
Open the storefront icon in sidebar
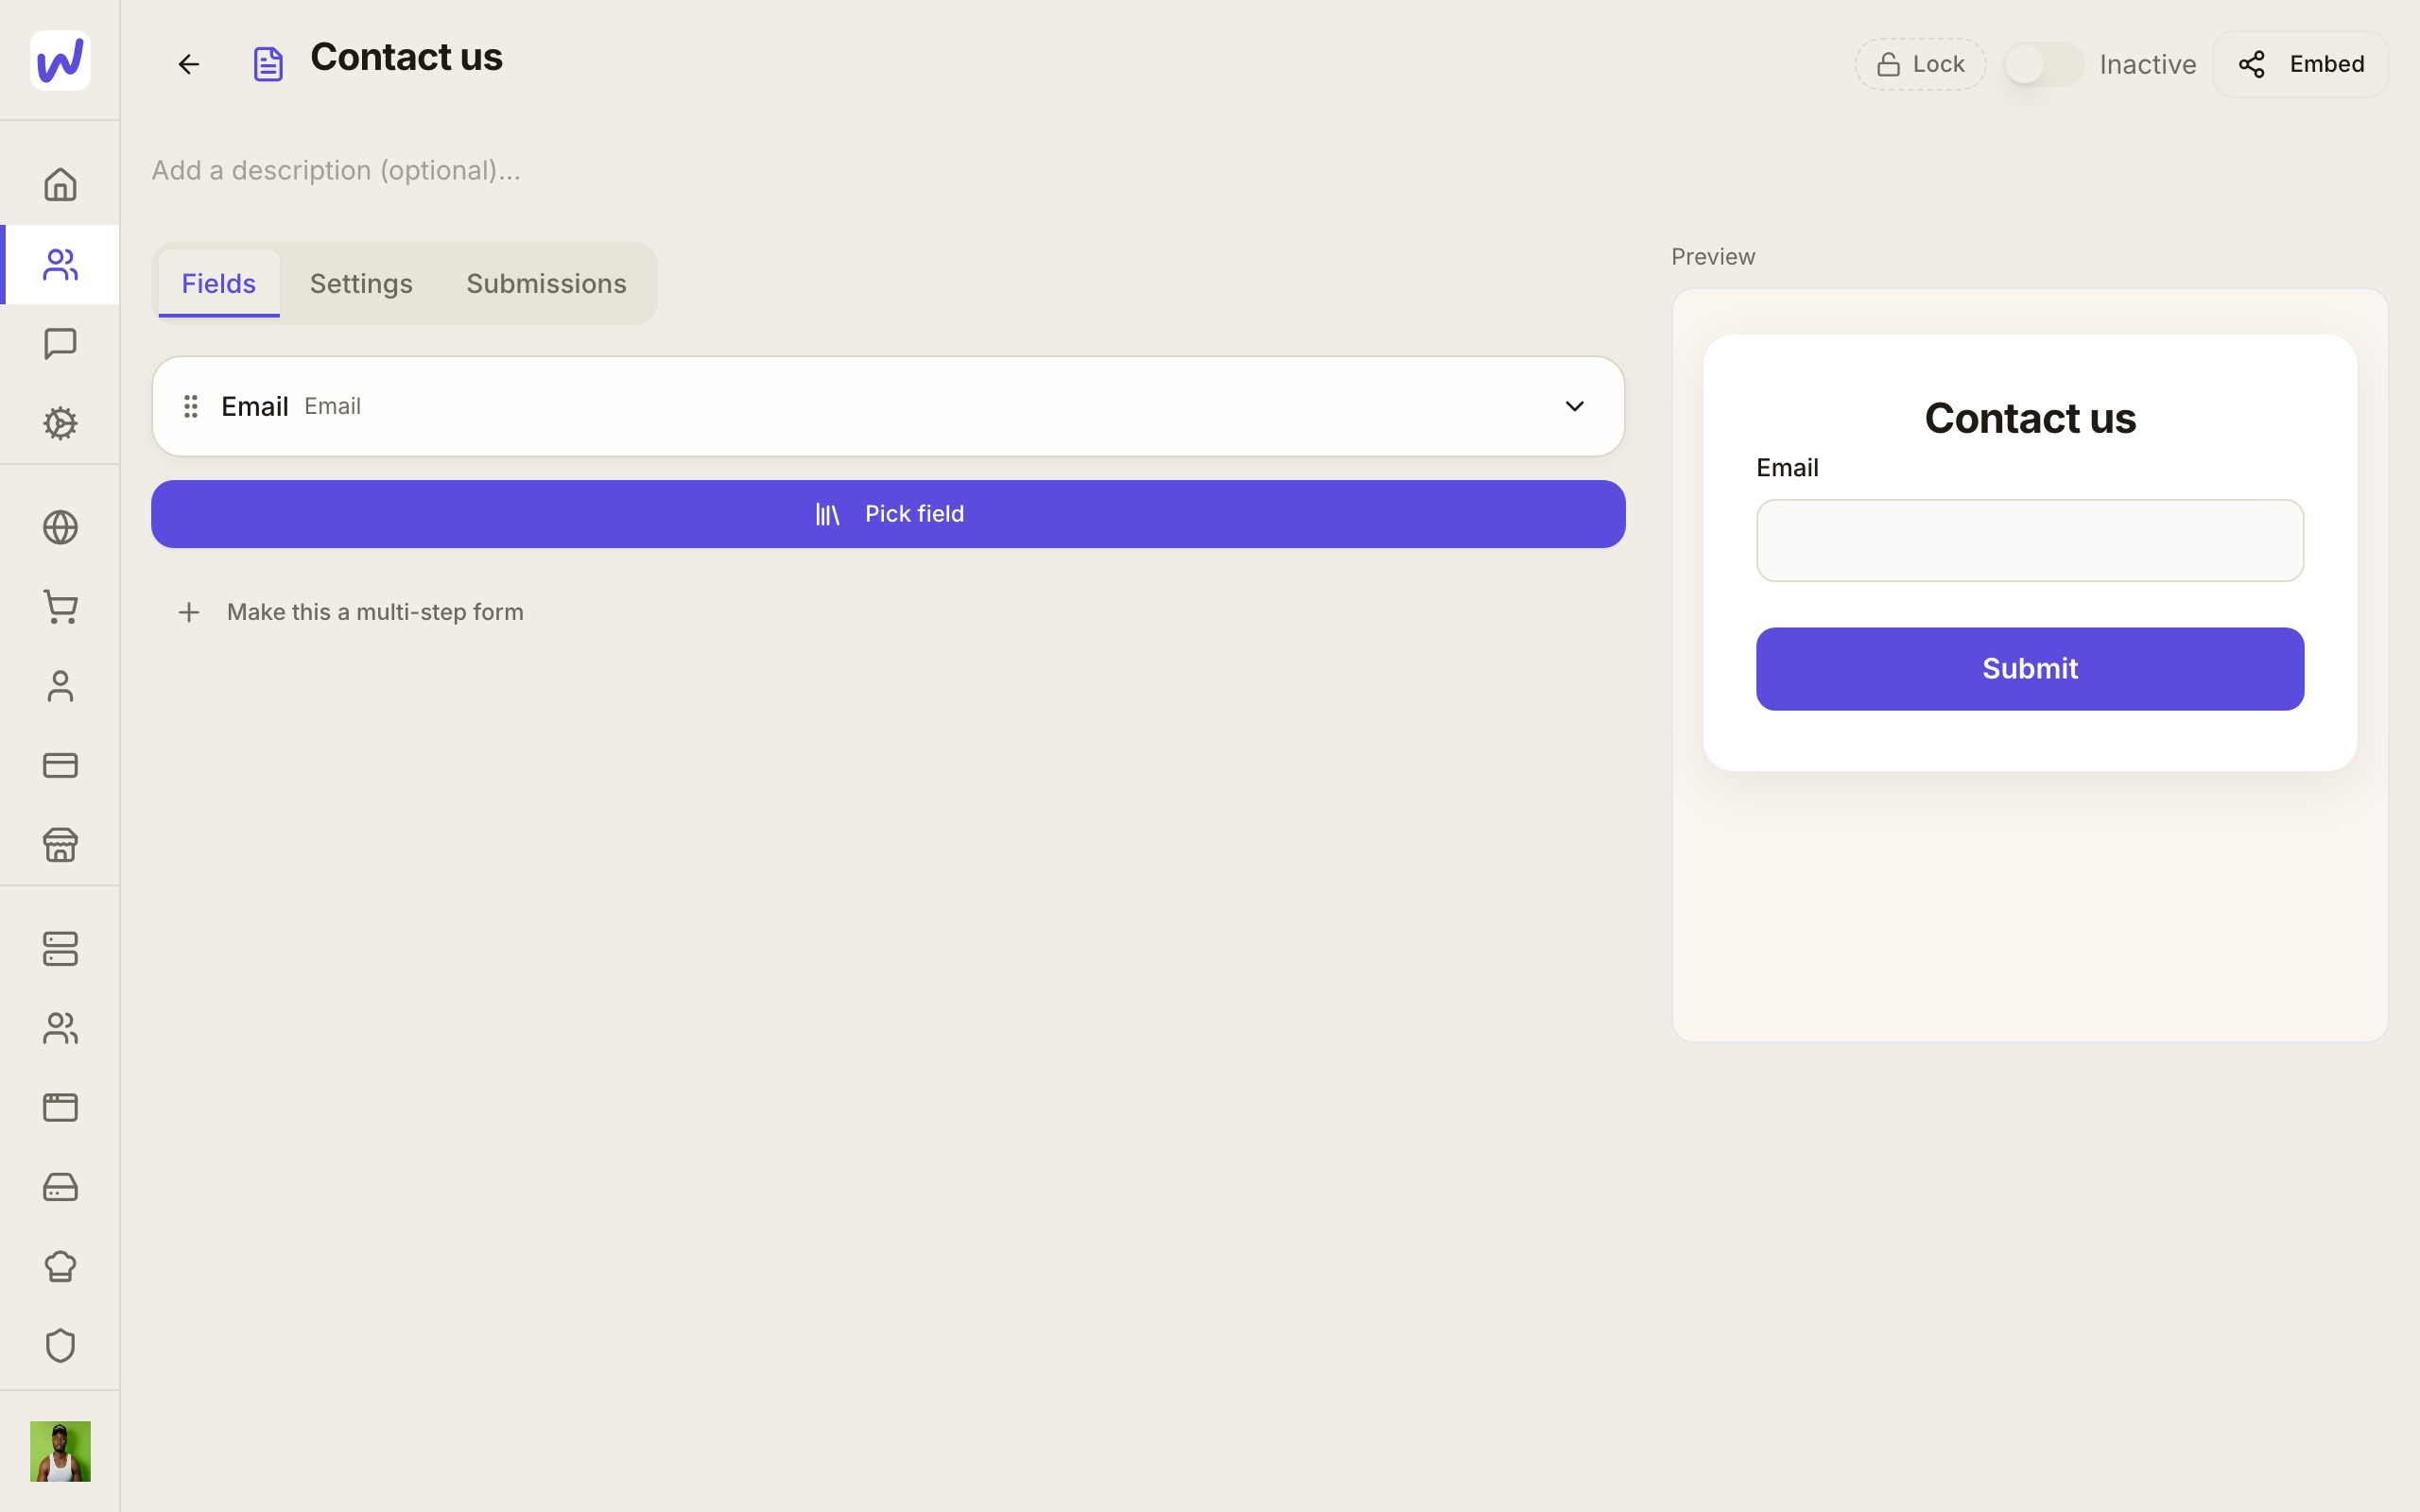tap(60, 845)
